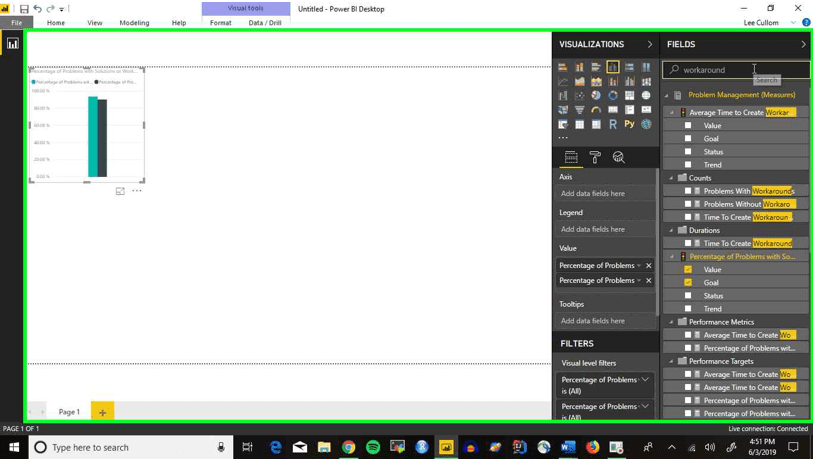Viewport: 814px width, 459px height.
Task: Switch to the Home ribbon tab
Action: tap(56, 23)
